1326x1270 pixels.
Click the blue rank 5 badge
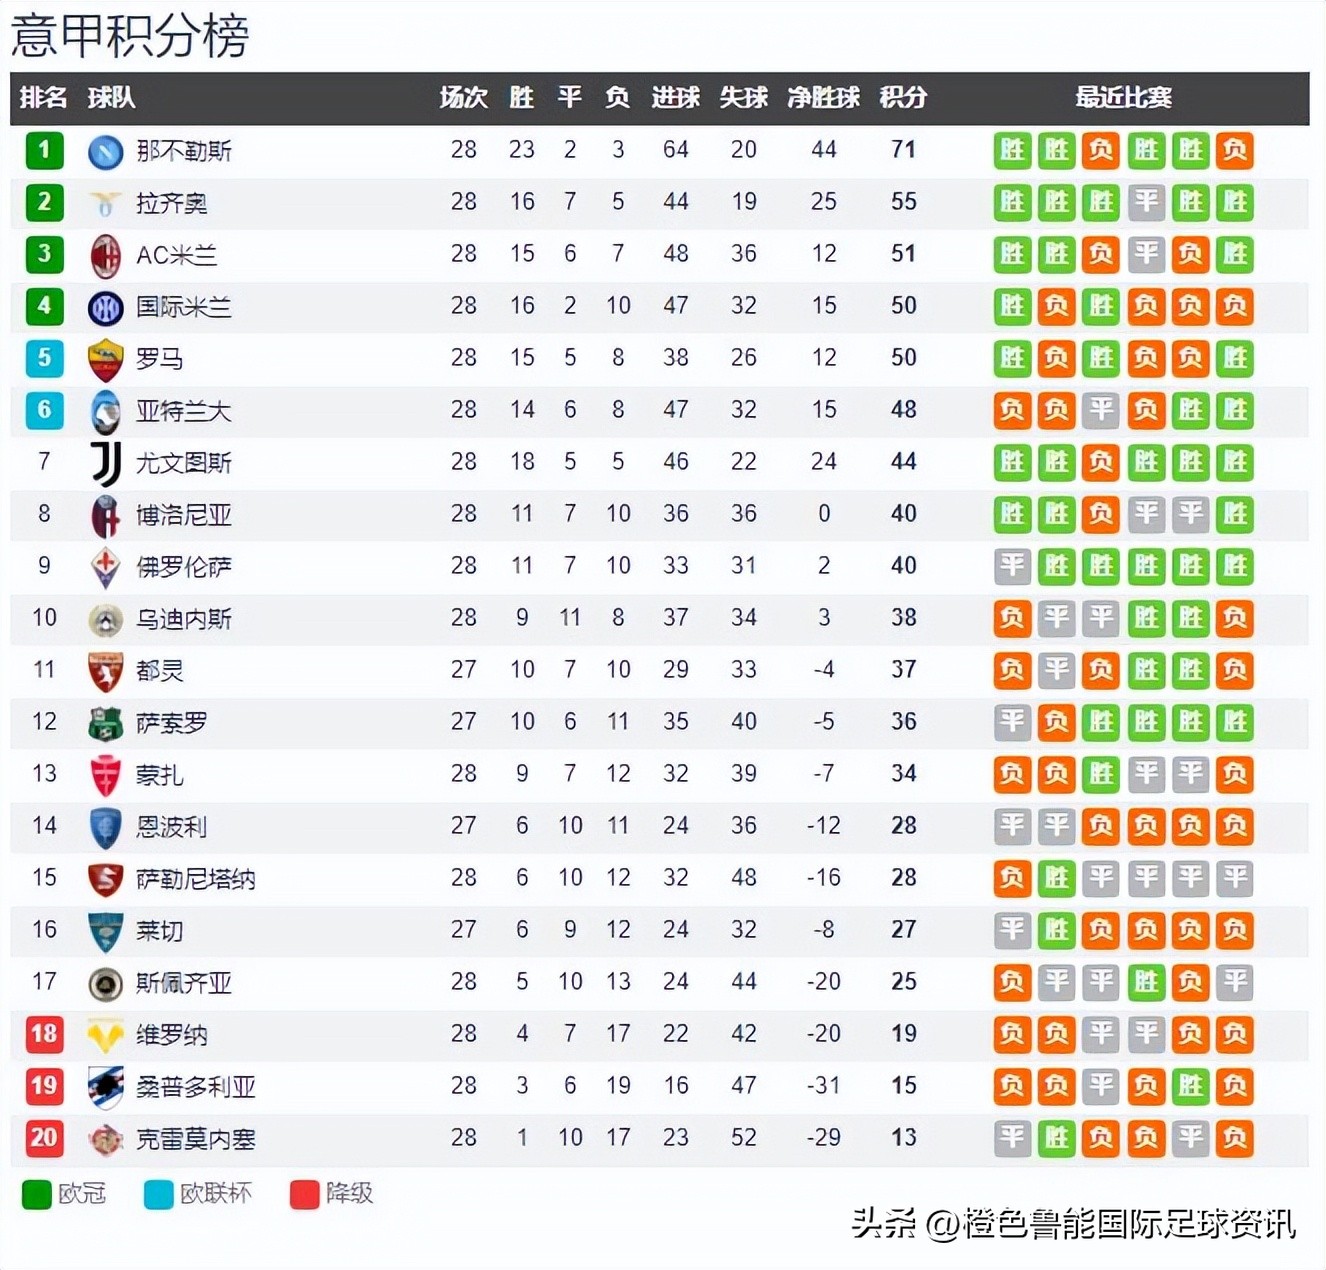coord(44,358)
